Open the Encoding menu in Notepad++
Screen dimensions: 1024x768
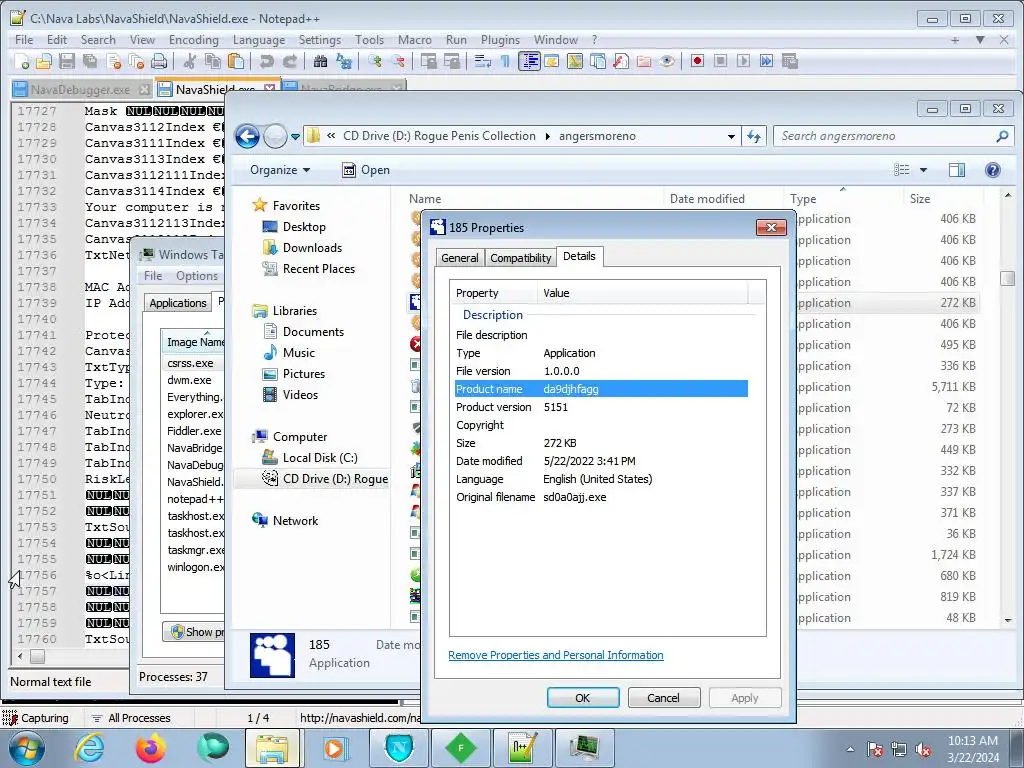[194, 40]
